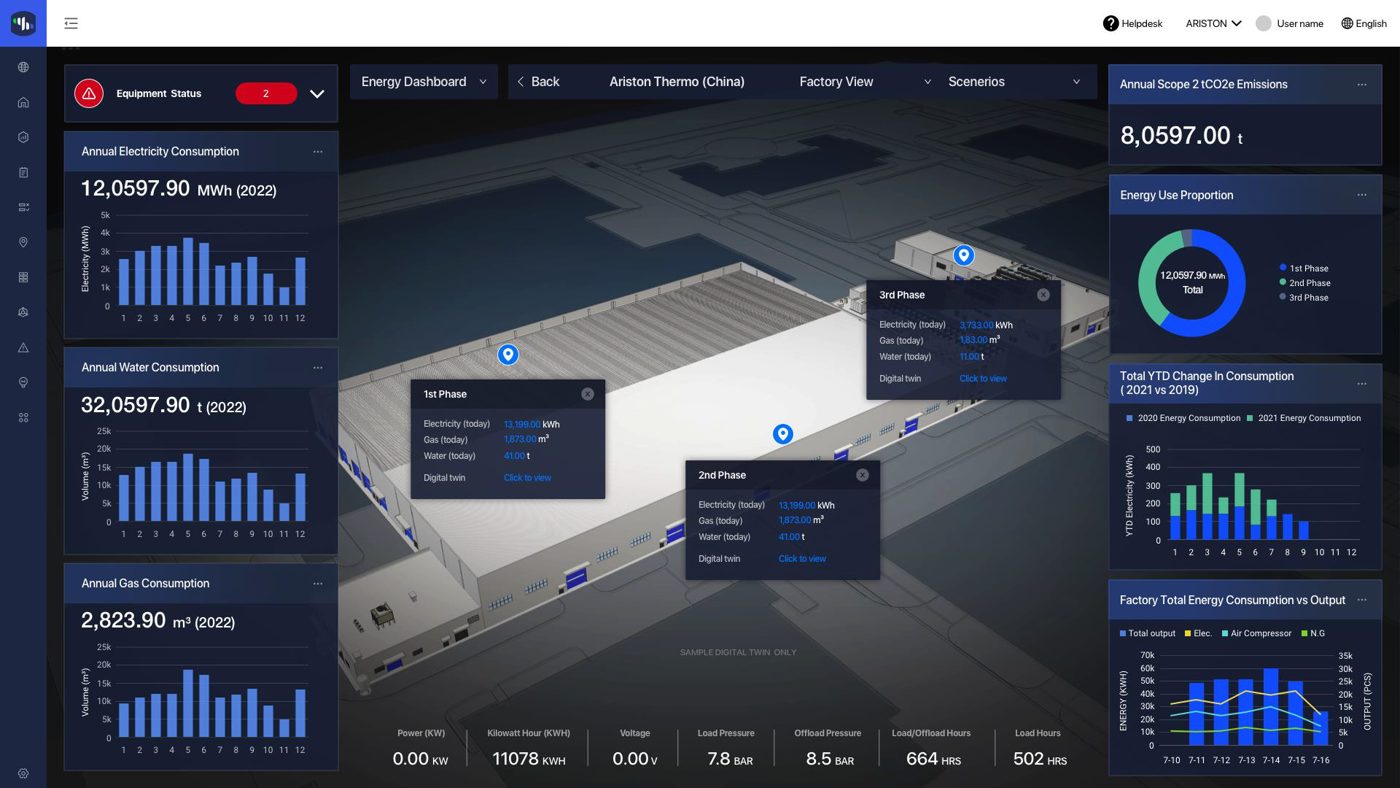The height and width of the screenshot is (788, 1400).
Task: Open the alerts triangle icon in sidebar
Action: pyautogui.click(x=23, y=347)
